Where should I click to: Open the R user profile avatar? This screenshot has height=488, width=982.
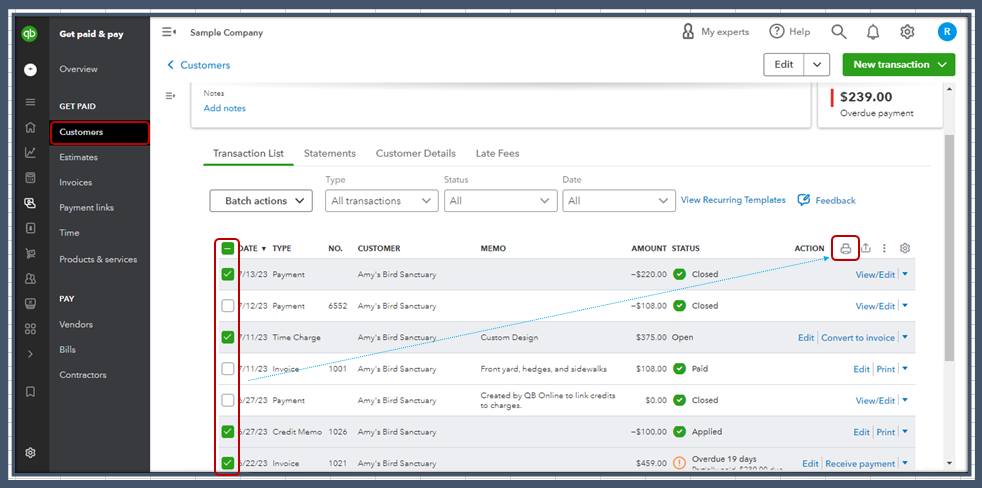947,32
